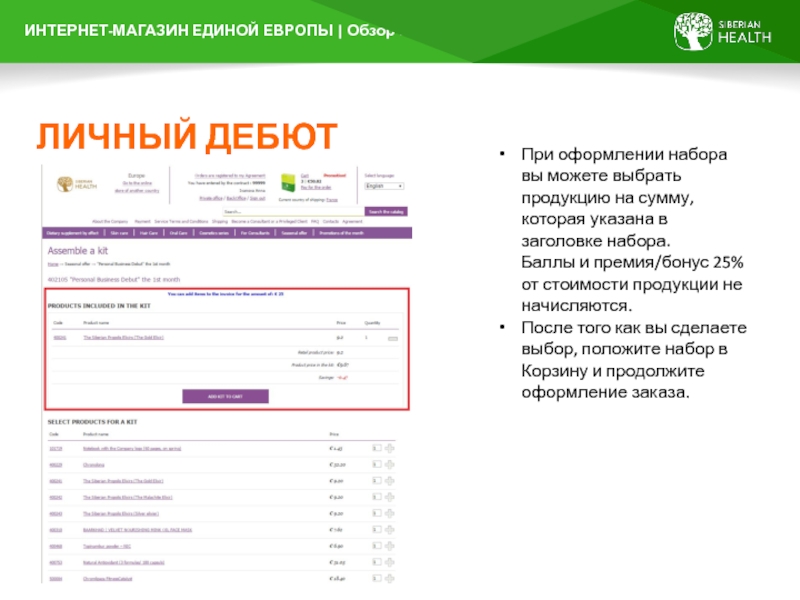Viewport: 800px width, 600px height.
Task: Click the Become a Consultant or Privileged Client link
Action: [269, 222]
